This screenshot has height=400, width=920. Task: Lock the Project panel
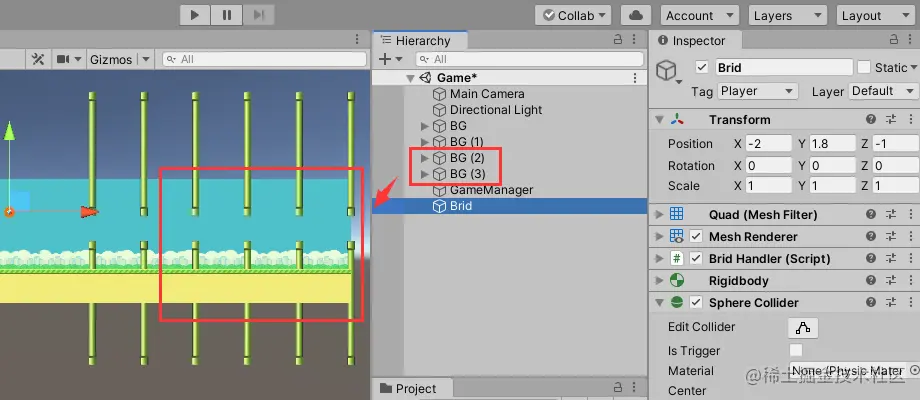click(x=617, y=388)
